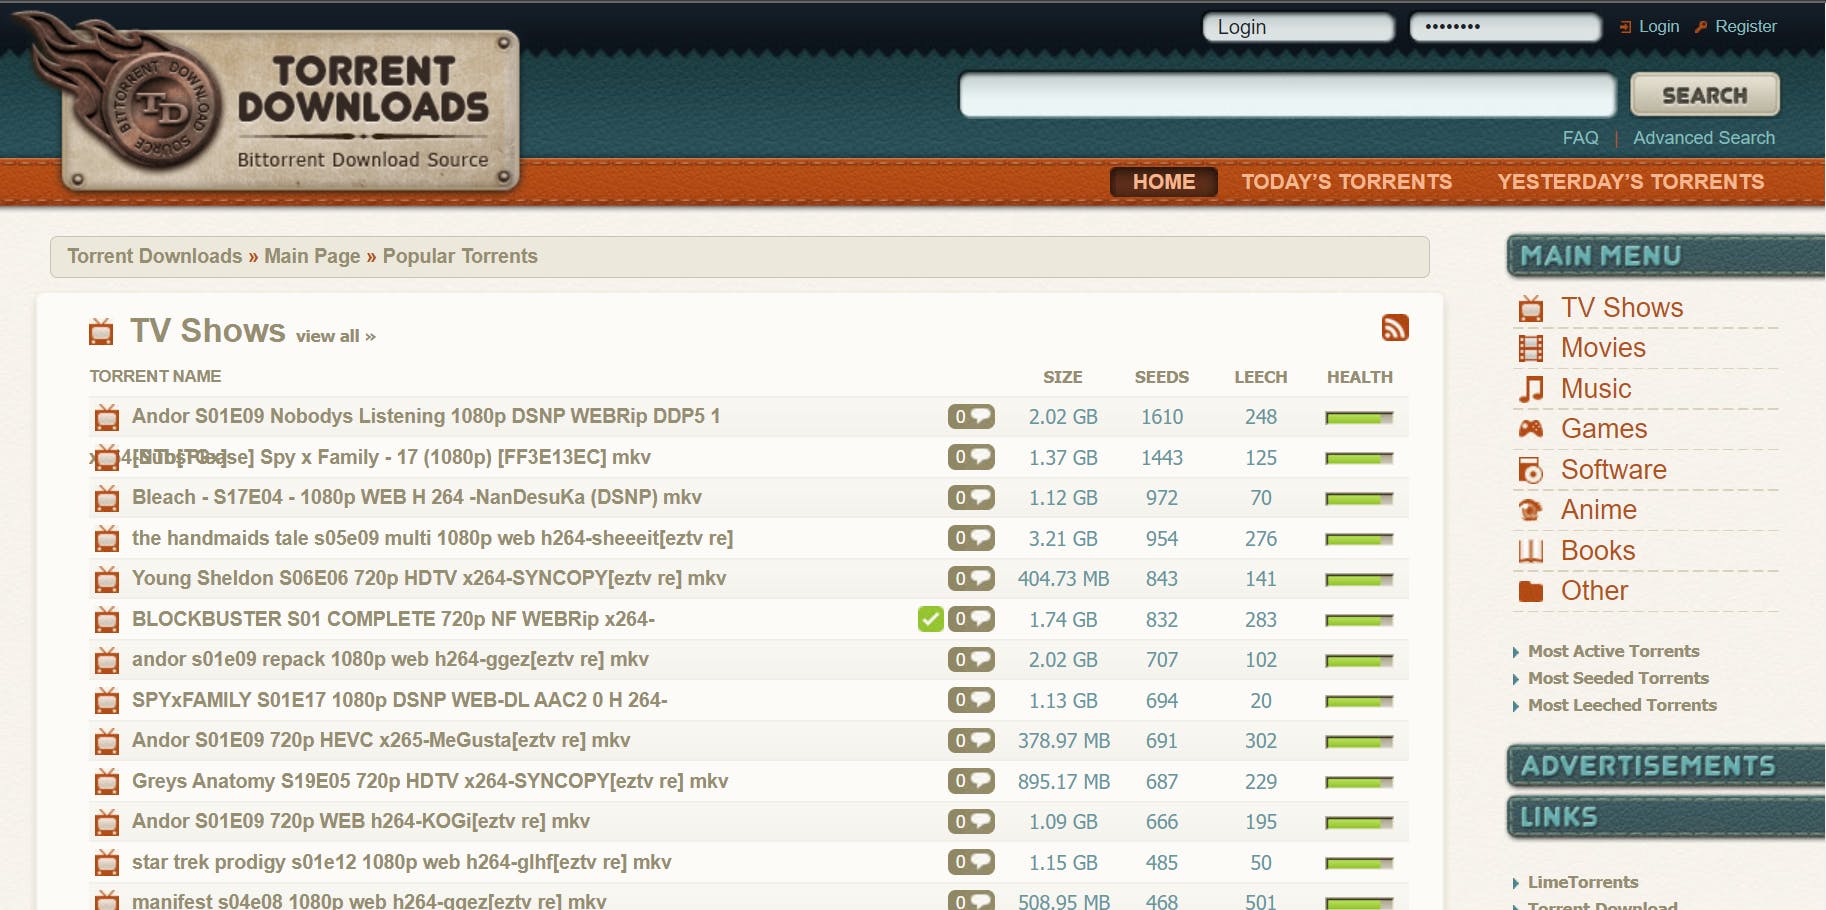
Task: Click health bar of Bleach S17E04 torrent
Action: click(1359, 499)
